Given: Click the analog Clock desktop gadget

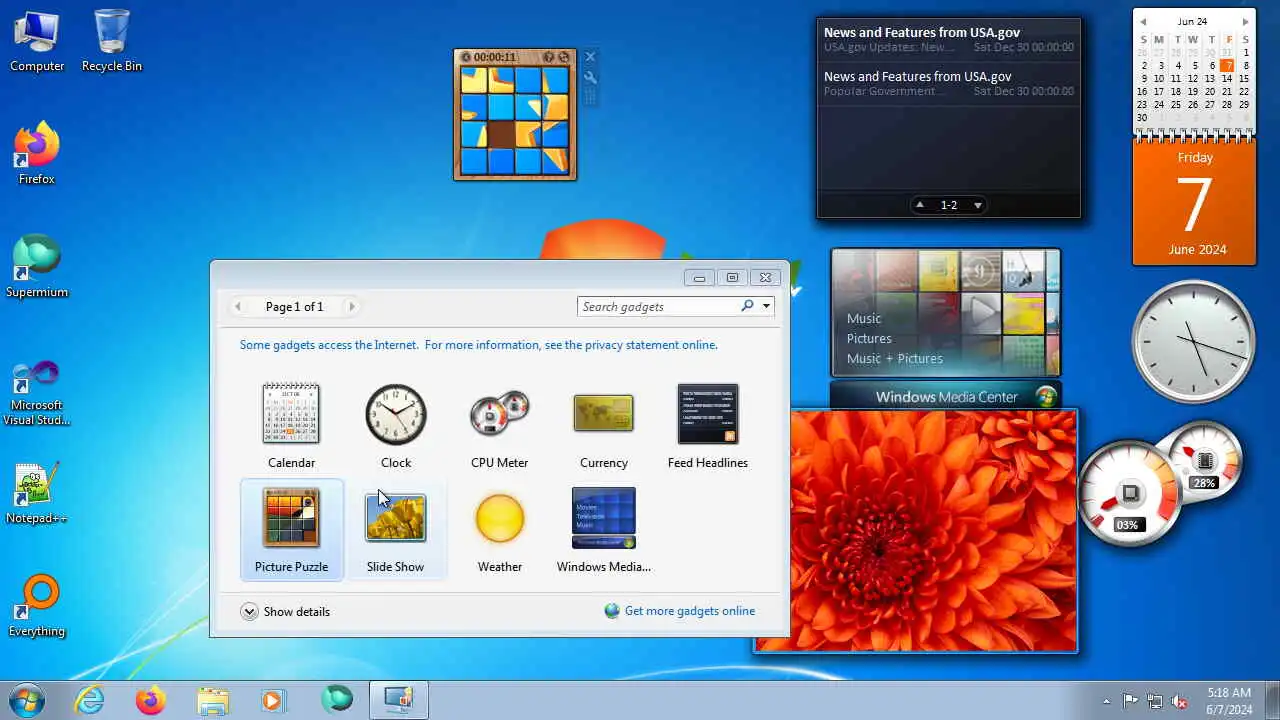Looking at the screenshot, I should [1193, 341].
